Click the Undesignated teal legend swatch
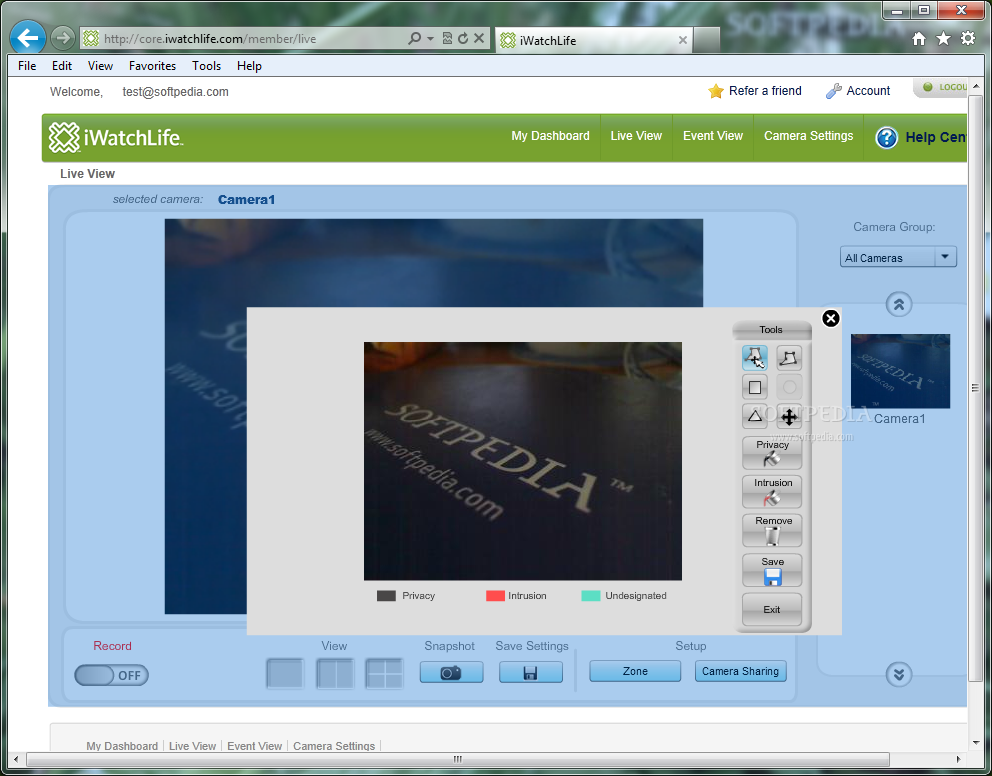This screenshot has height=776, width=992. click(x=590, y=596)
